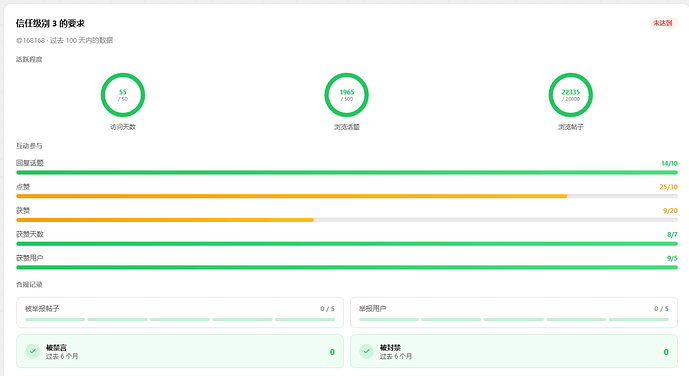Screen dimensions: 689x376
Task: Click the 活跃程度 section label
Action: click(x=29, y=59)
